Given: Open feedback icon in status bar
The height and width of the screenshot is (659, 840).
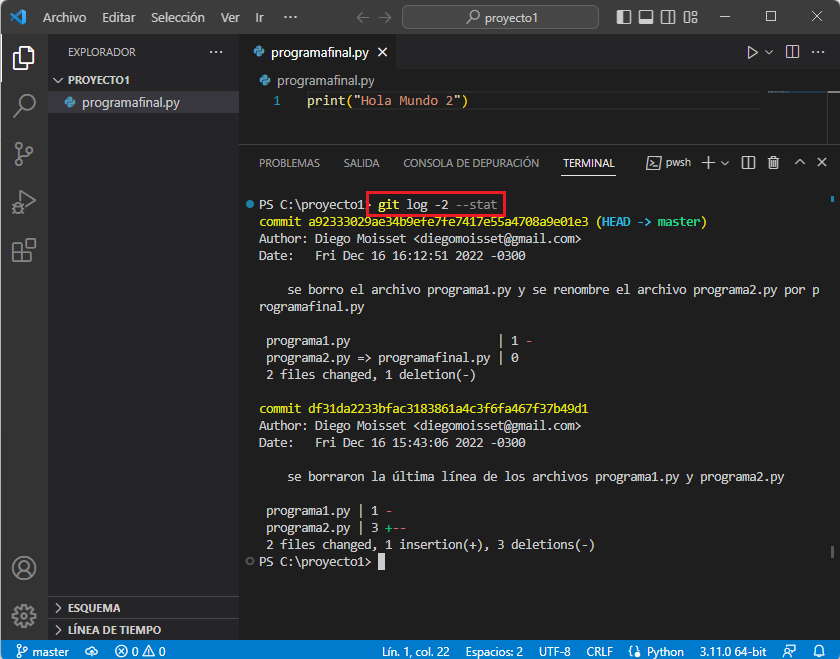Looking at the screenshot, I should point(789,651).
